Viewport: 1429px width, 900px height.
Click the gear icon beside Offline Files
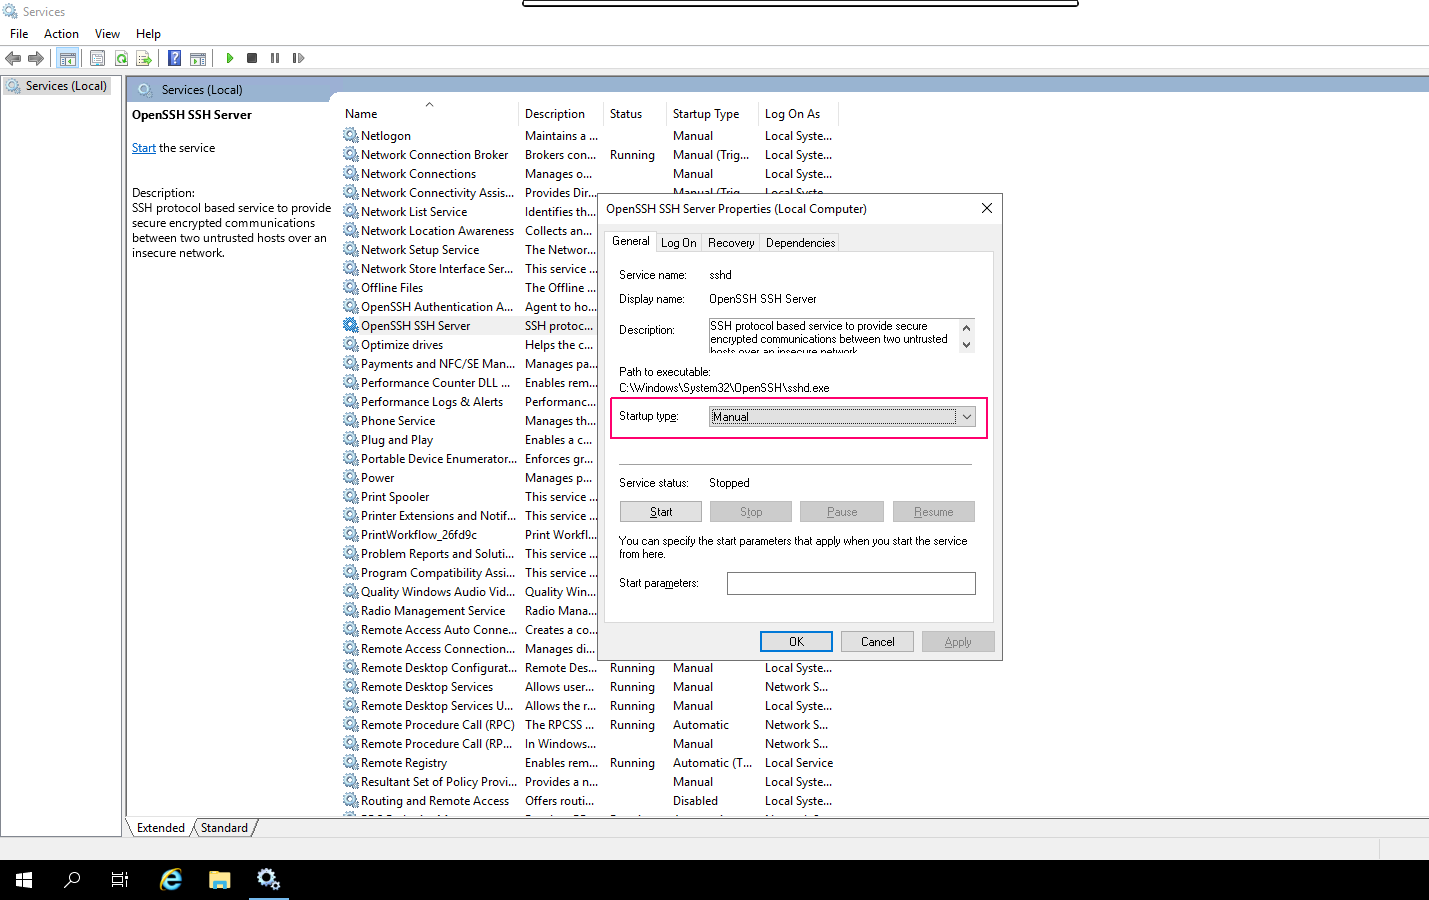(x=351, y=287)
